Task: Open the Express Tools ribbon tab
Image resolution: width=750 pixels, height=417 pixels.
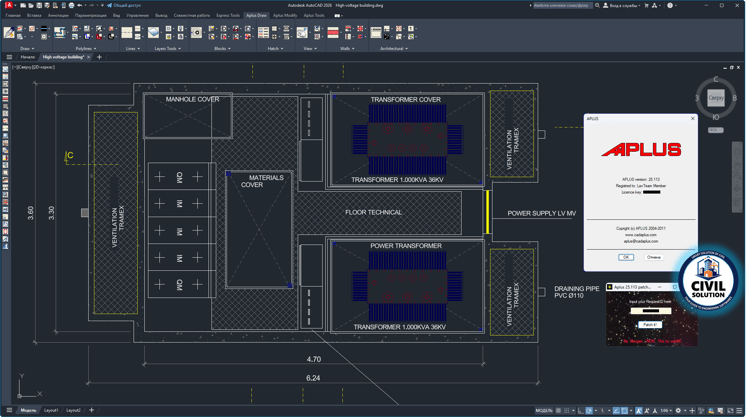Action: click(x=228, y=15)
